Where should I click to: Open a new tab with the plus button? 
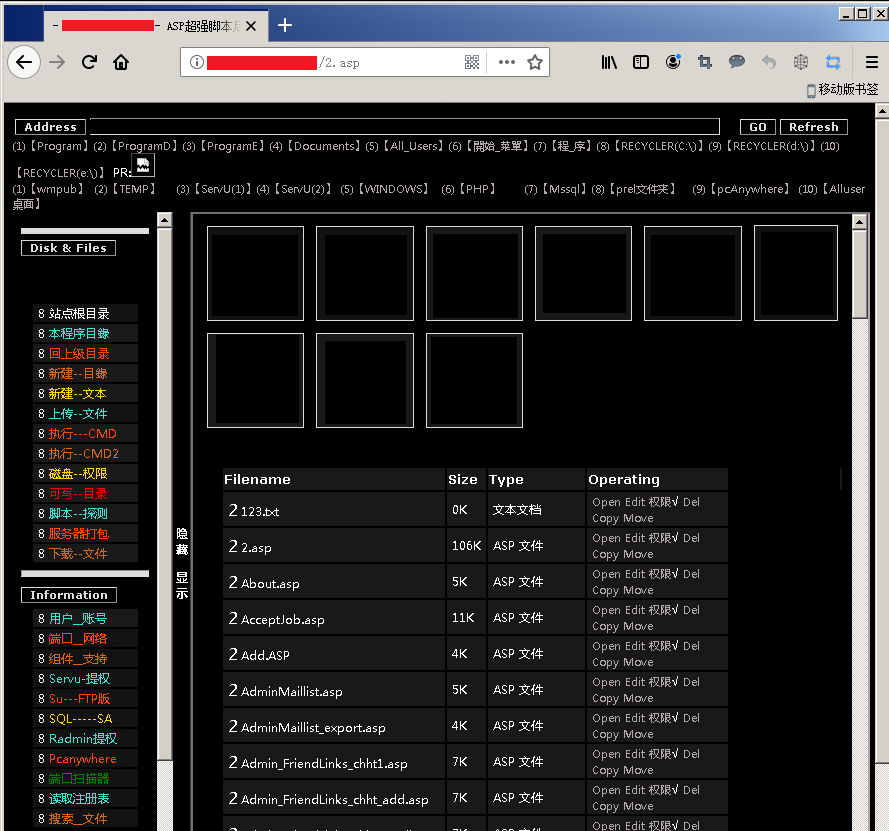tap(285, 25)
